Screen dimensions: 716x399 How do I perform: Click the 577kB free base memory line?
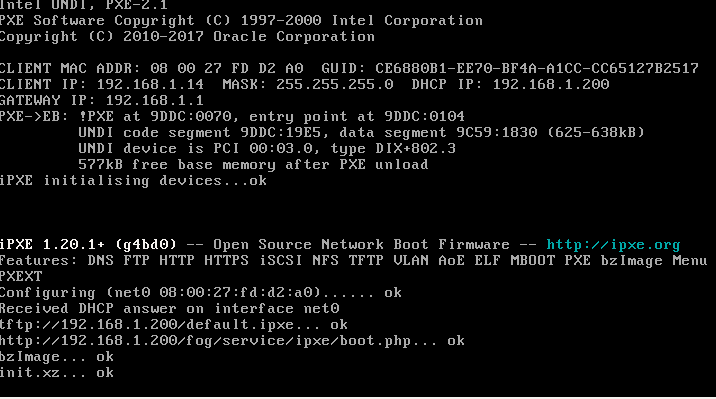coord(253,165)
